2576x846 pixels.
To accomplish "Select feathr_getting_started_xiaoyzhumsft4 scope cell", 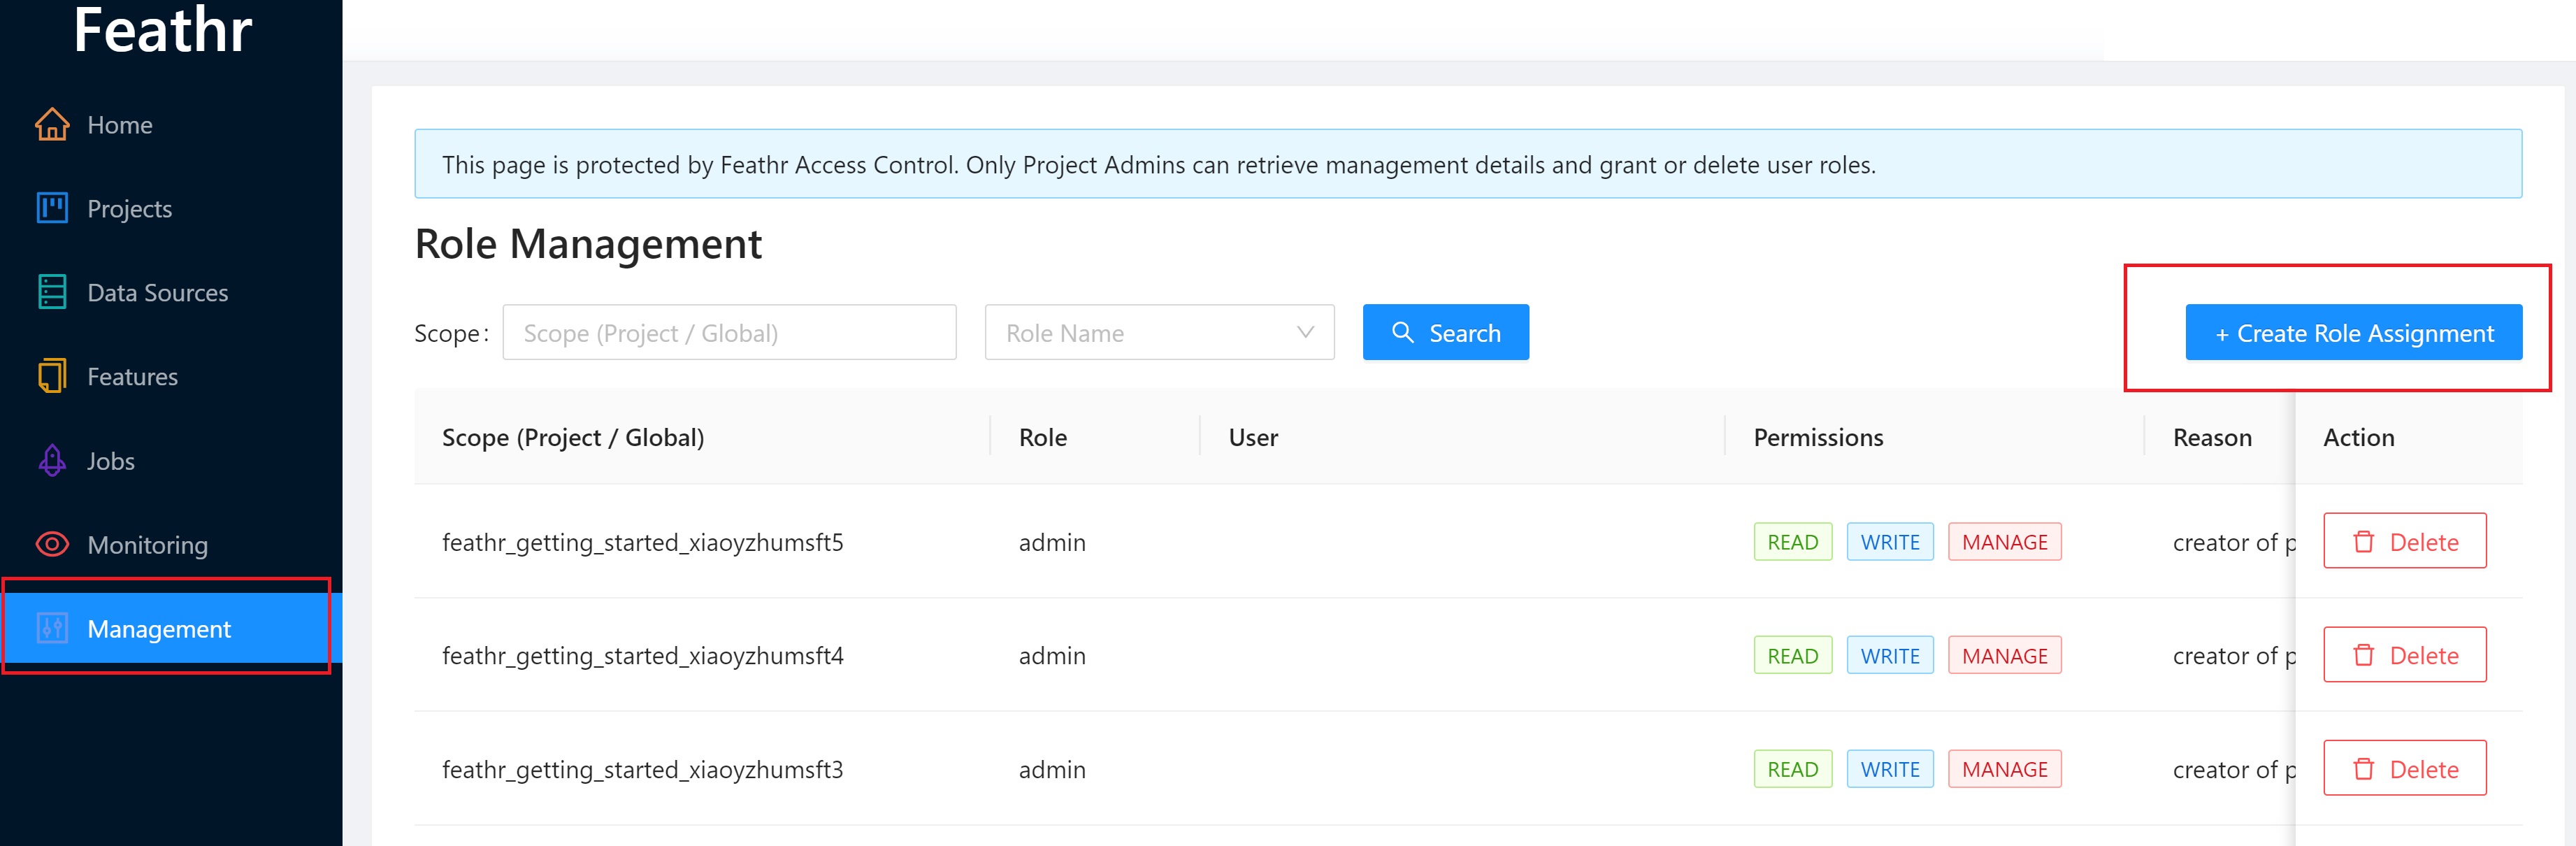I will point(643,655).
